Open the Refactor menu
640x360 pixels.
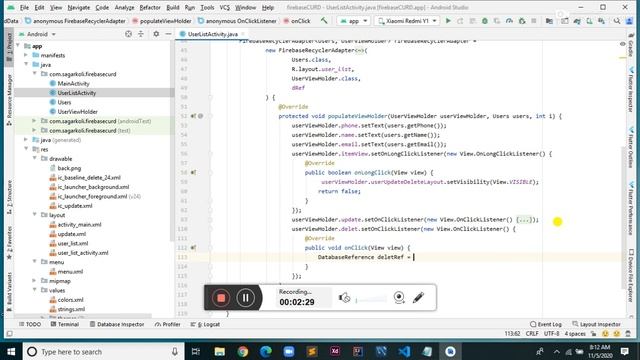click(x=150, y=7)
